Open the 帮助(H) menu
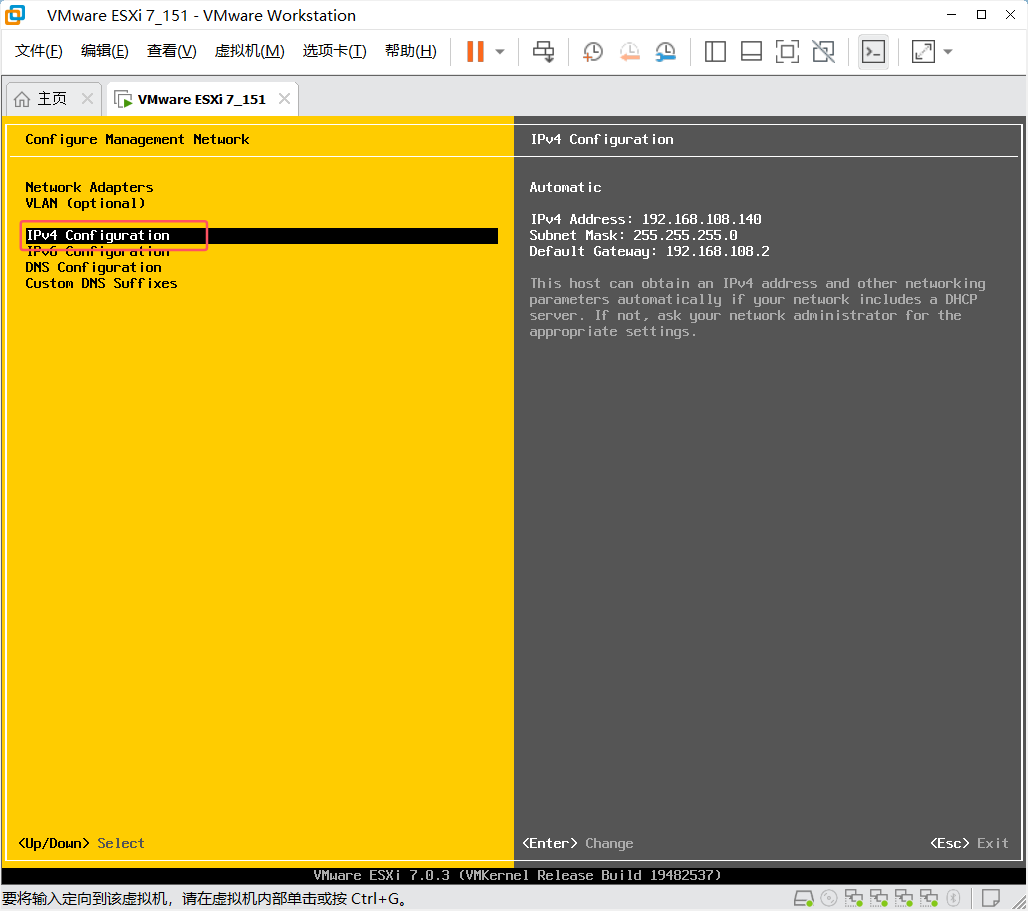The width and height of the screenshot is (1028, 911). point(410,50)
